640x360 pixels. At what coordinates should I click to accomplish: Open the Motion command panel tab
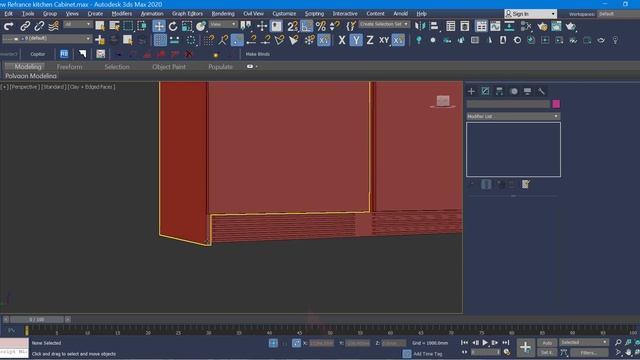pos(513,91)
